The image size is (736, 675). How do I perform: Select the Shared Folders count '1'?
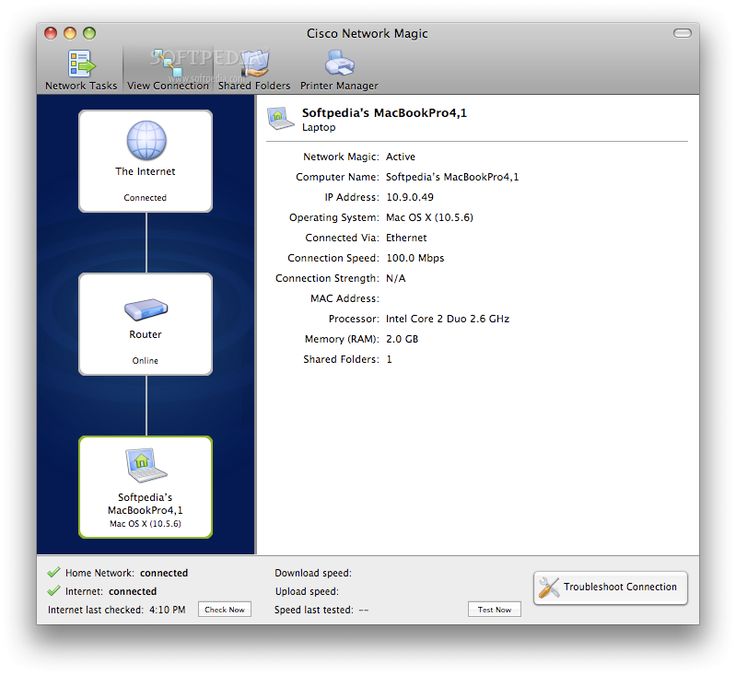[x=389, y=359]
